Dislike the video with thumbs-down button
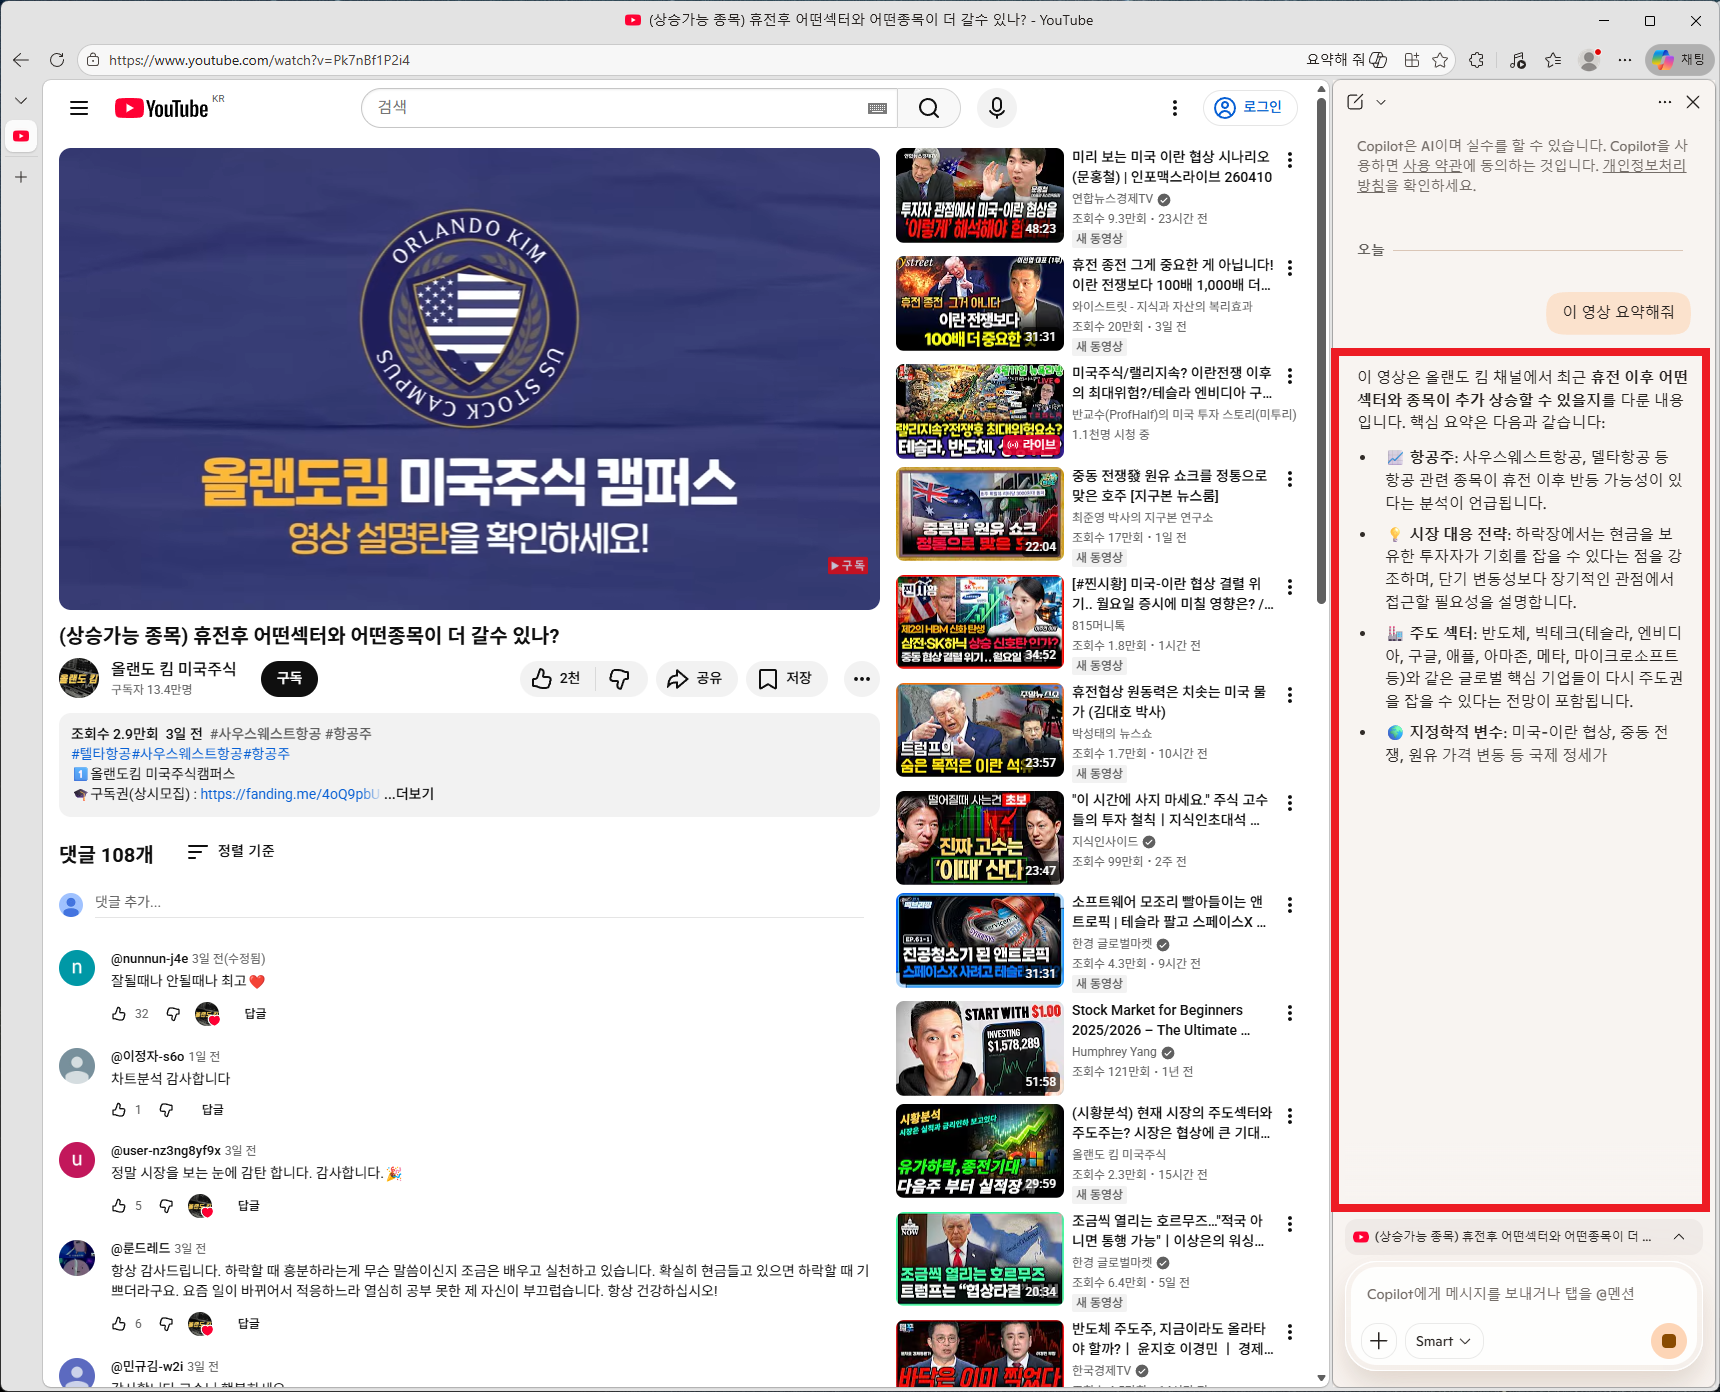This screenshot has width=1720, height=1392. 620,679
